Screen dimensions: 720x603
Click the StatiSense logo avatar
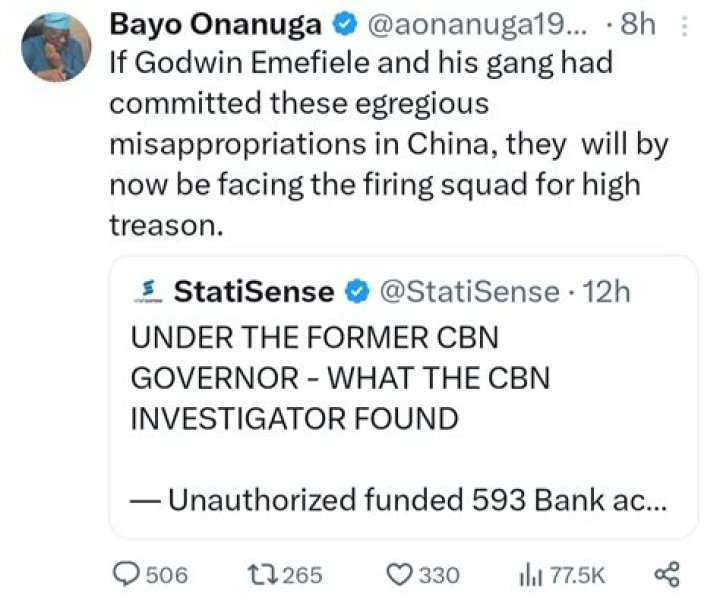(x=148, y=291)
